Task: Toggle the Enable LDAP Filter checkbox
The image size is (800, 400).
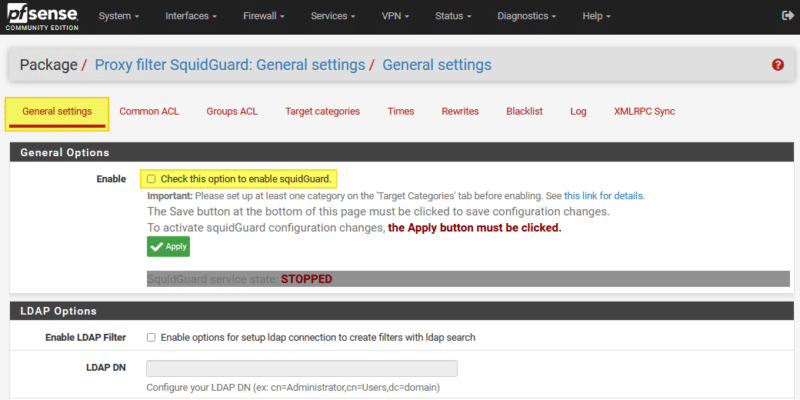Action: click(x=151, y=338)
